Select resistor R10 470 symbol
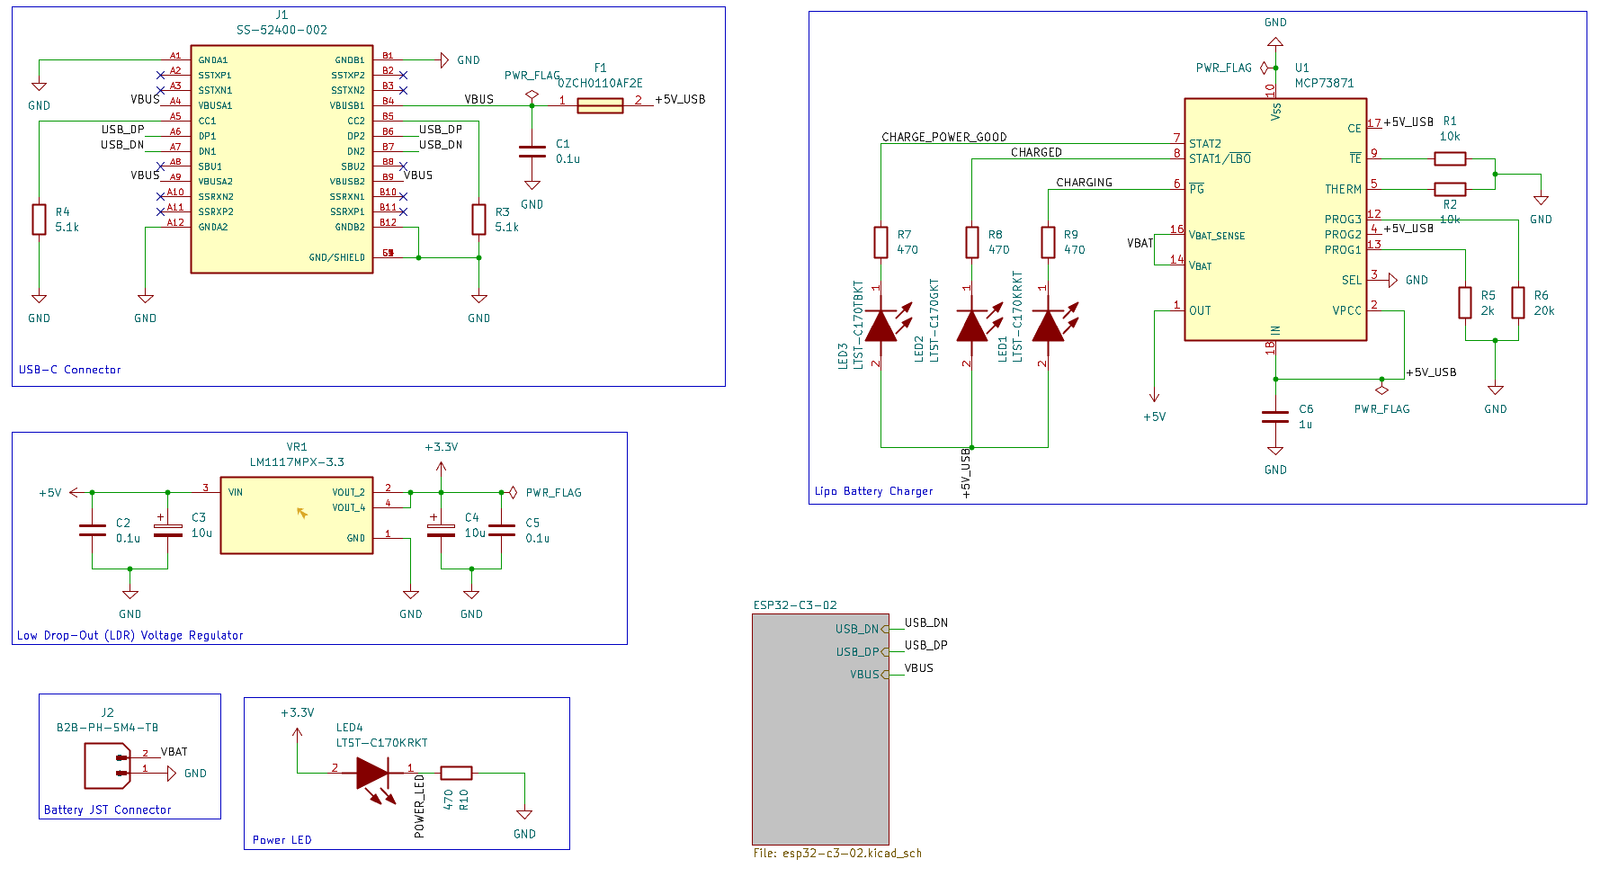Viewport: 1600px width, 869px height. pyautogui.click(x=456, y=773)
